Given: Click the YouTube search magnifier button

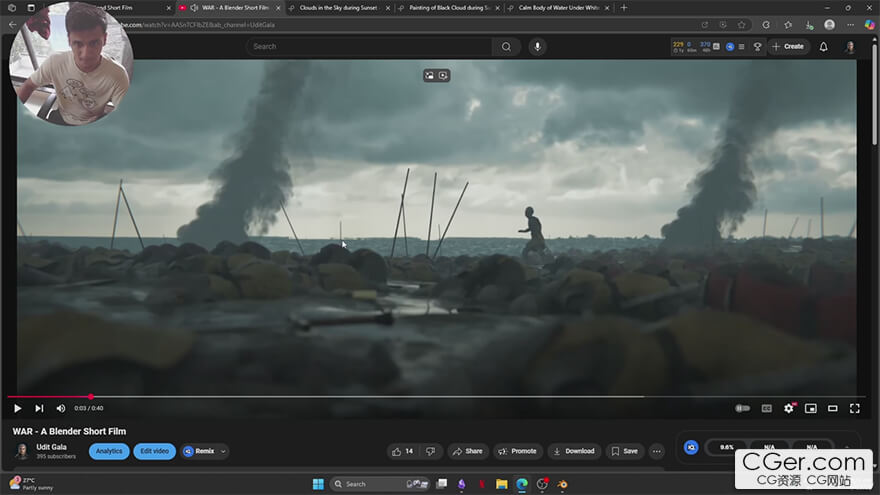Looking at the screenshot, I should 506,47.
